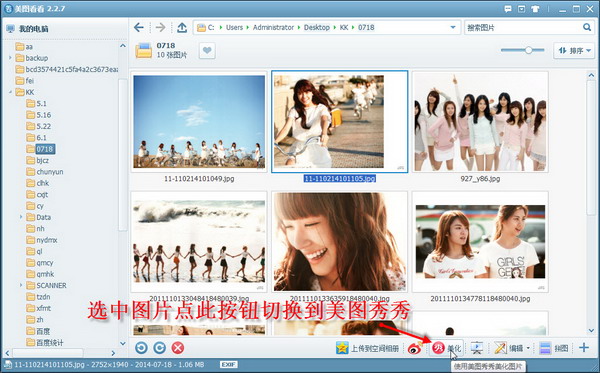600x373 pixels.
Task: Click the 编辑 edit button
Action: click(509, 348)
